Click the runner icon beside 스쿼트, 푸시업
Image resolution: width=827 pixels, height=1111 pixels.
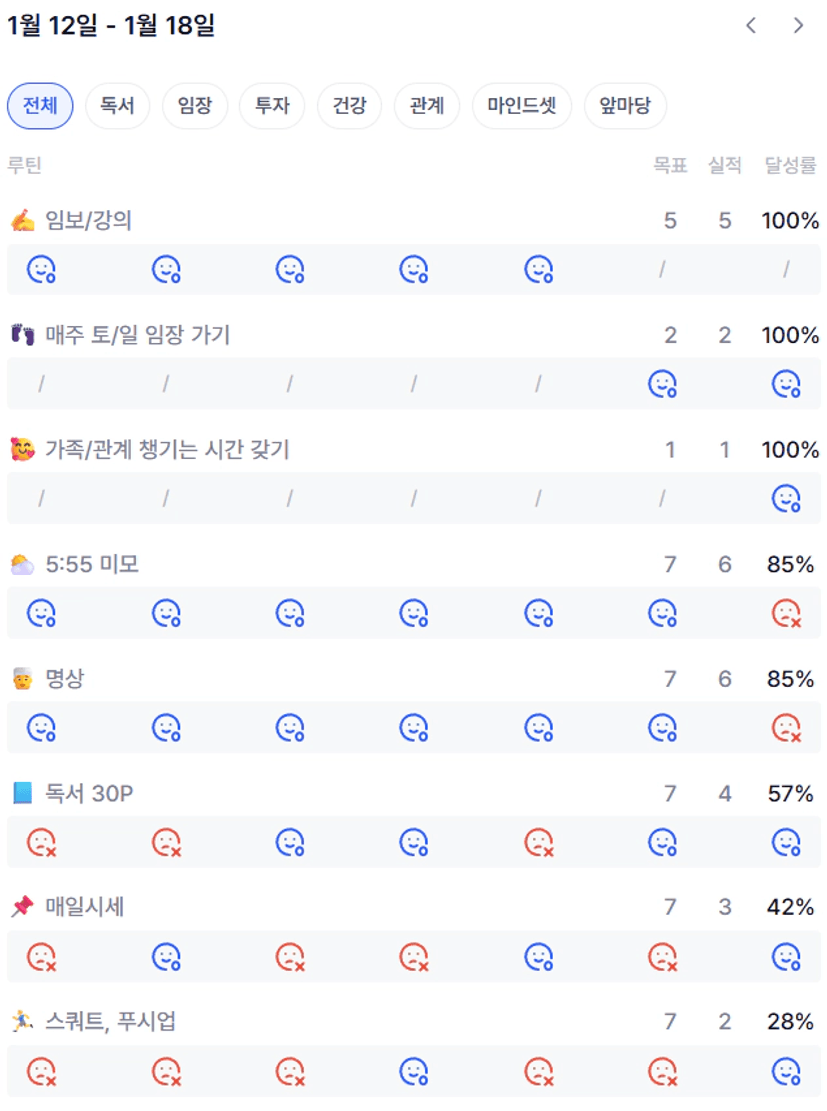[x=22, y=1022]
